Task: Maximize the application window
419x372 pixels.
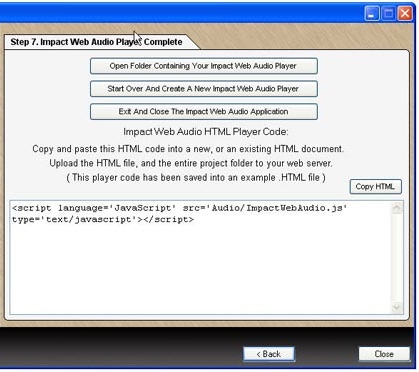Action: 388,14
